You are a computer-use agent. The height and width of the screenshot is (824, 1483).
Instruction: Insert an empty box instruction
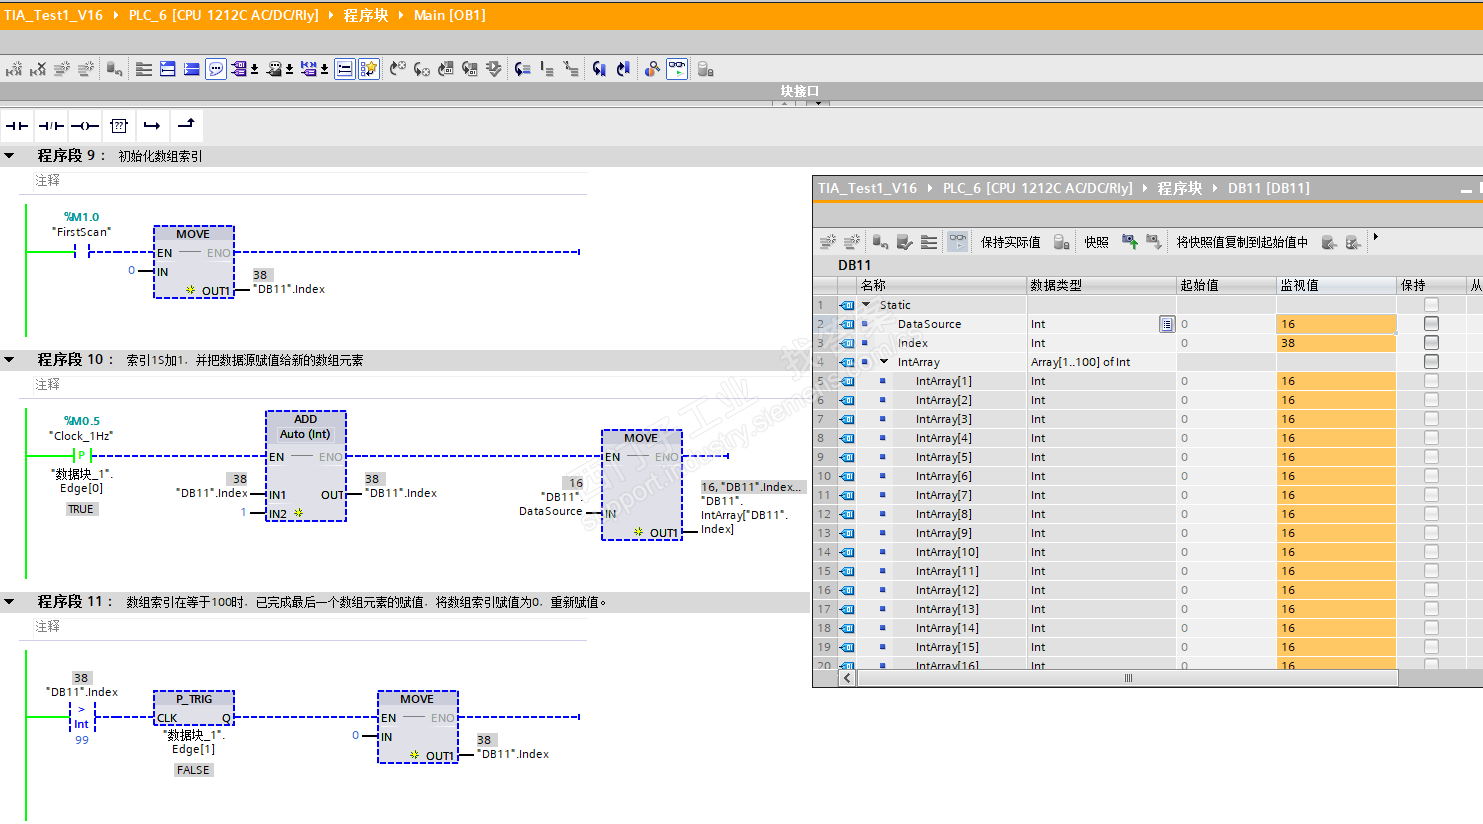click(x=119, y=126)
